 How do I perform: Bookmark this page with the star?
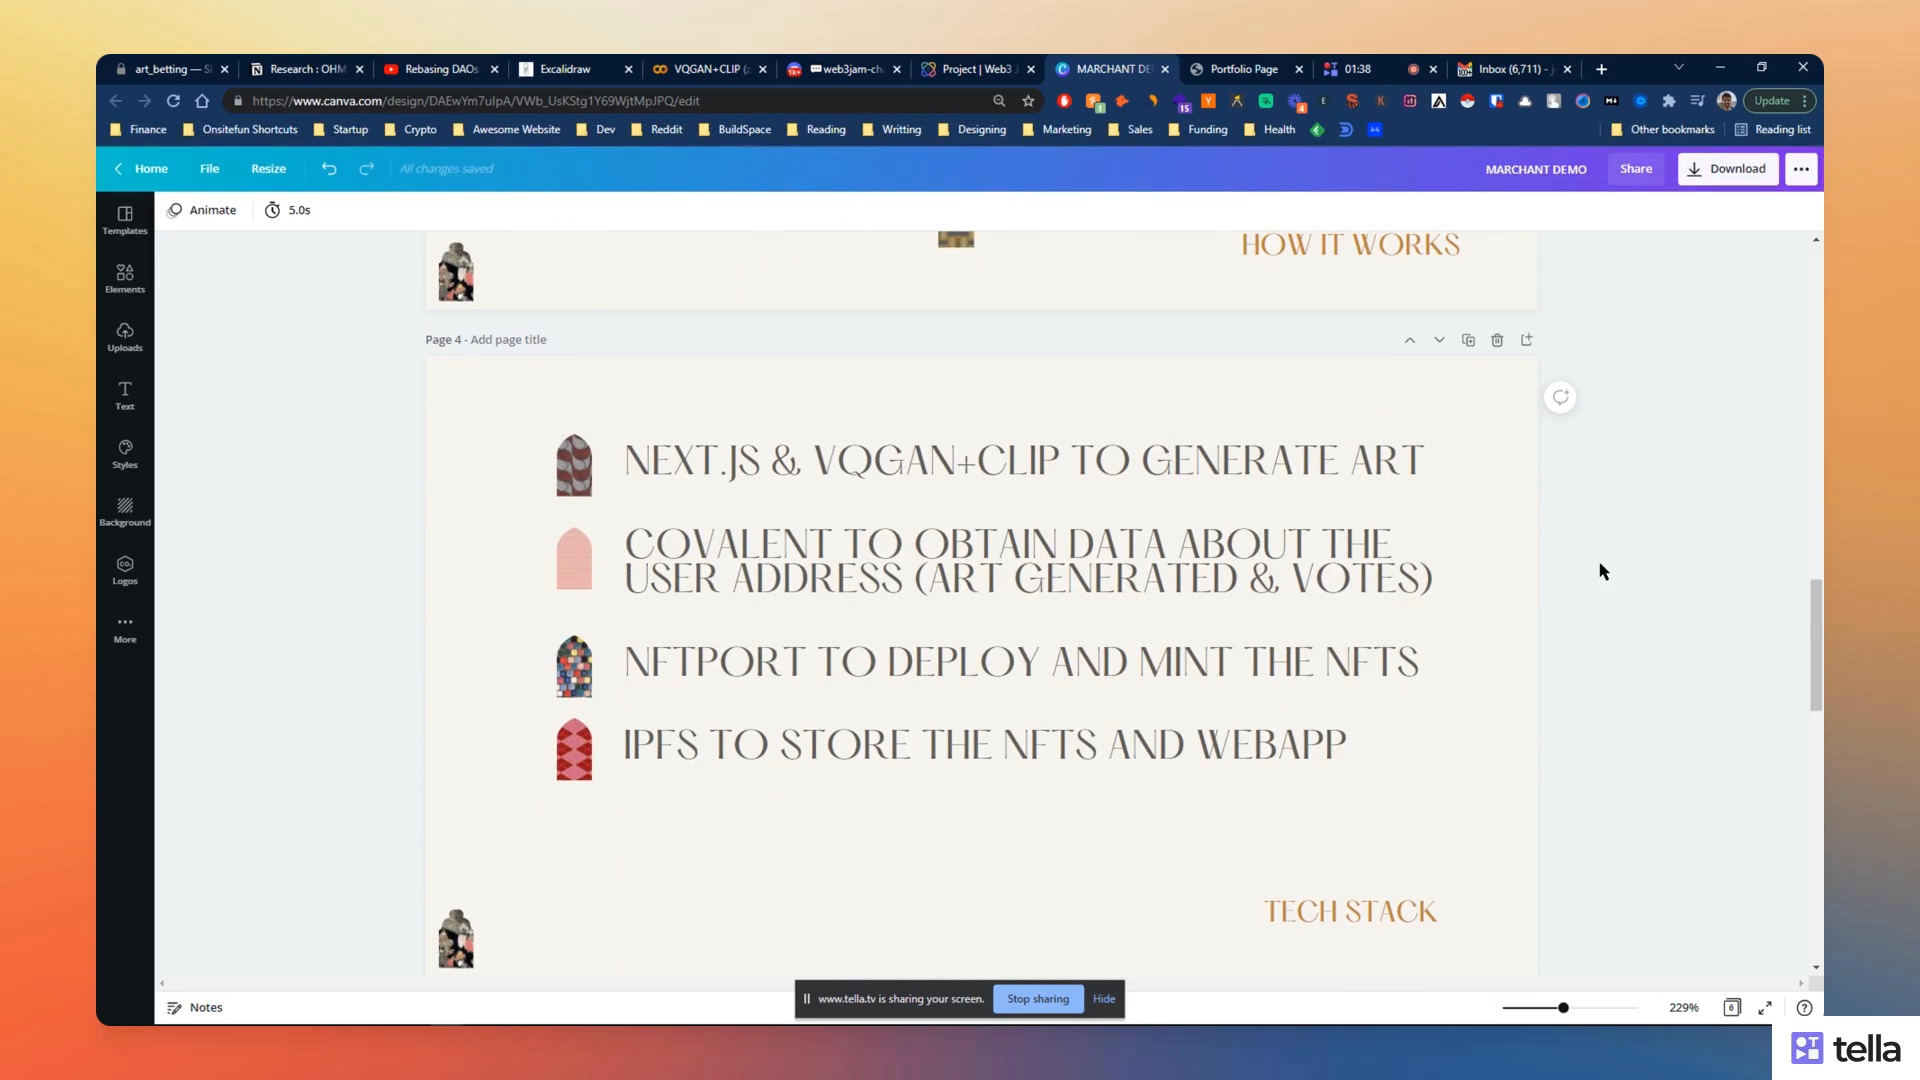click(x=1028, y=101)
